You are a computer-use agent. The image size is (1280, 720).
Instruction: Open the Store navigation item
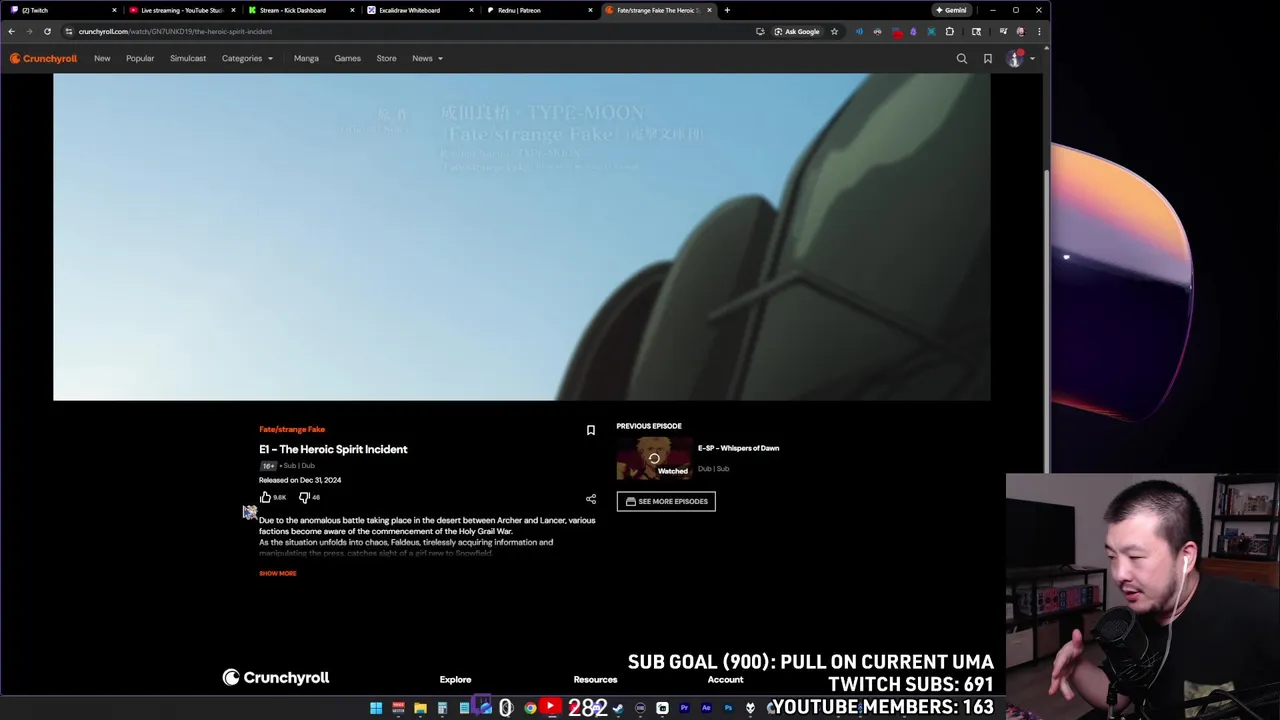tap(386, 58)
